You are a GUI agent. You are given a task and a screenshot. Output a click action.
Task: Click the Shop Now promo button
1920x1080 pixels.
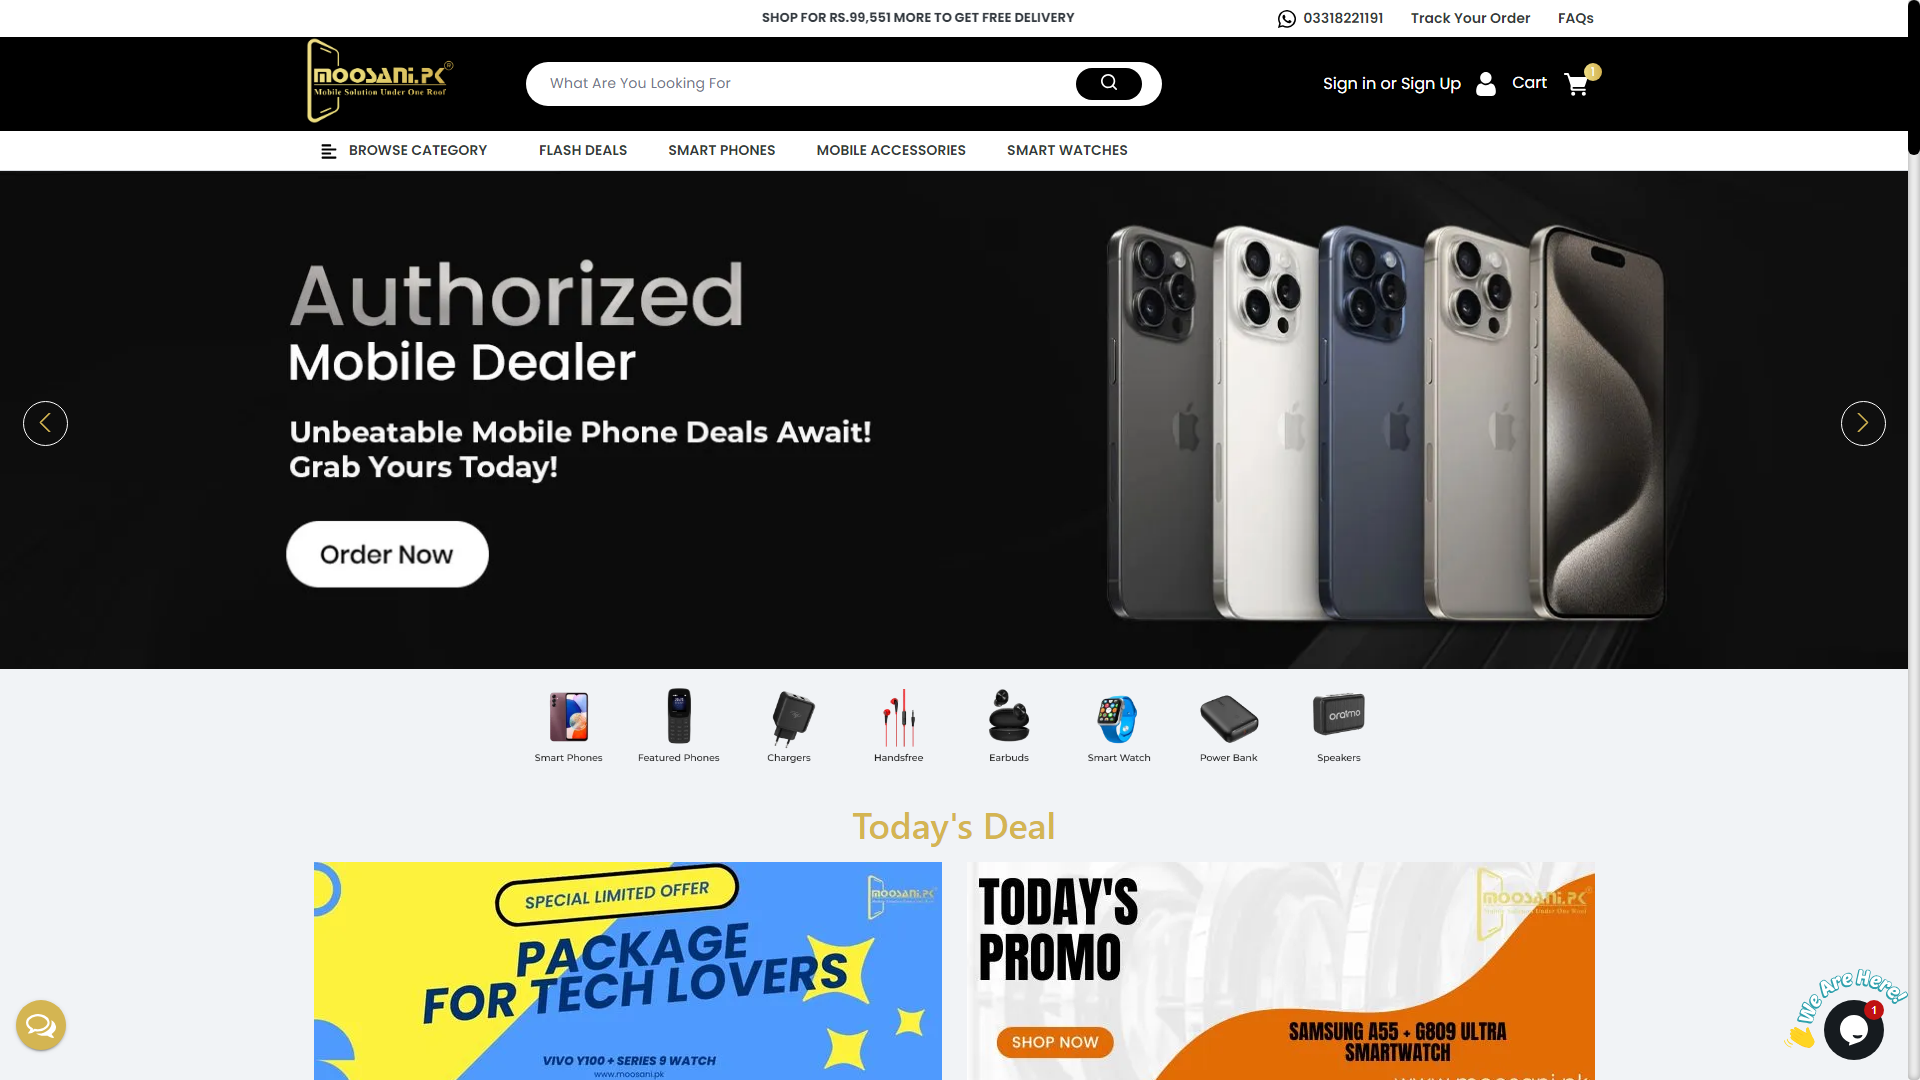coord(1055,1042)
